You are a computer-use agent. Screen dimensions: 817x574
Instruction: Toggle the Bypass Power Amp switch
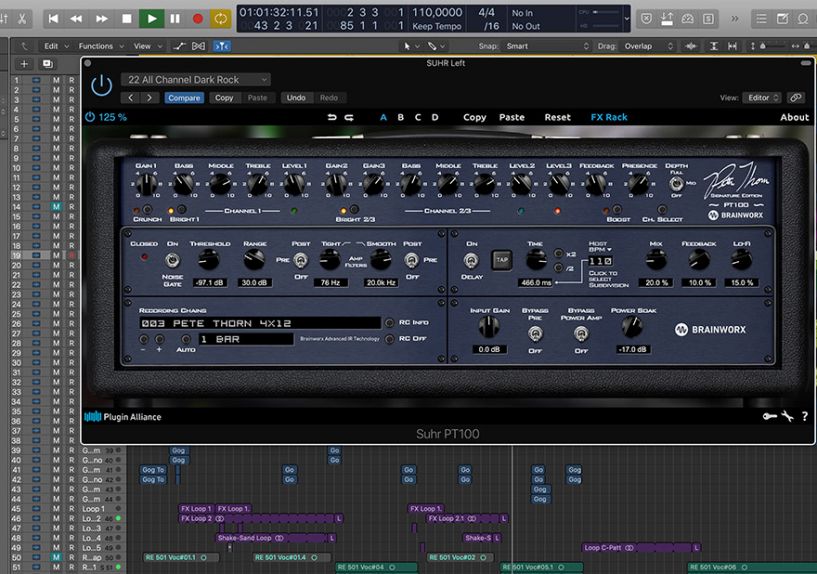click(581, 332)
